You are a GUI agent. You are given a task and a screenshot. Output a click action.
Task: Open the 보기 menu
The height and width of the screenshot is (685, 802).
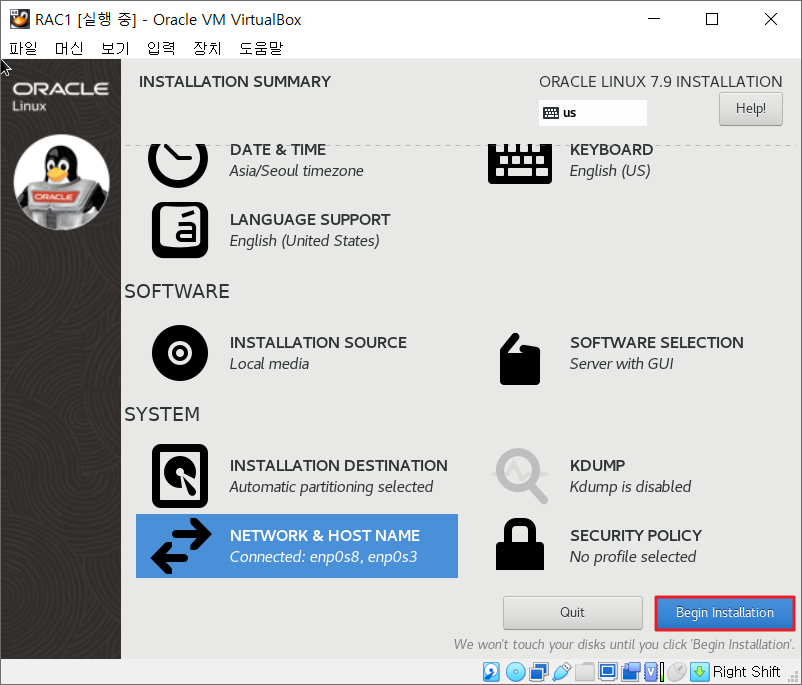pos(115,48)
